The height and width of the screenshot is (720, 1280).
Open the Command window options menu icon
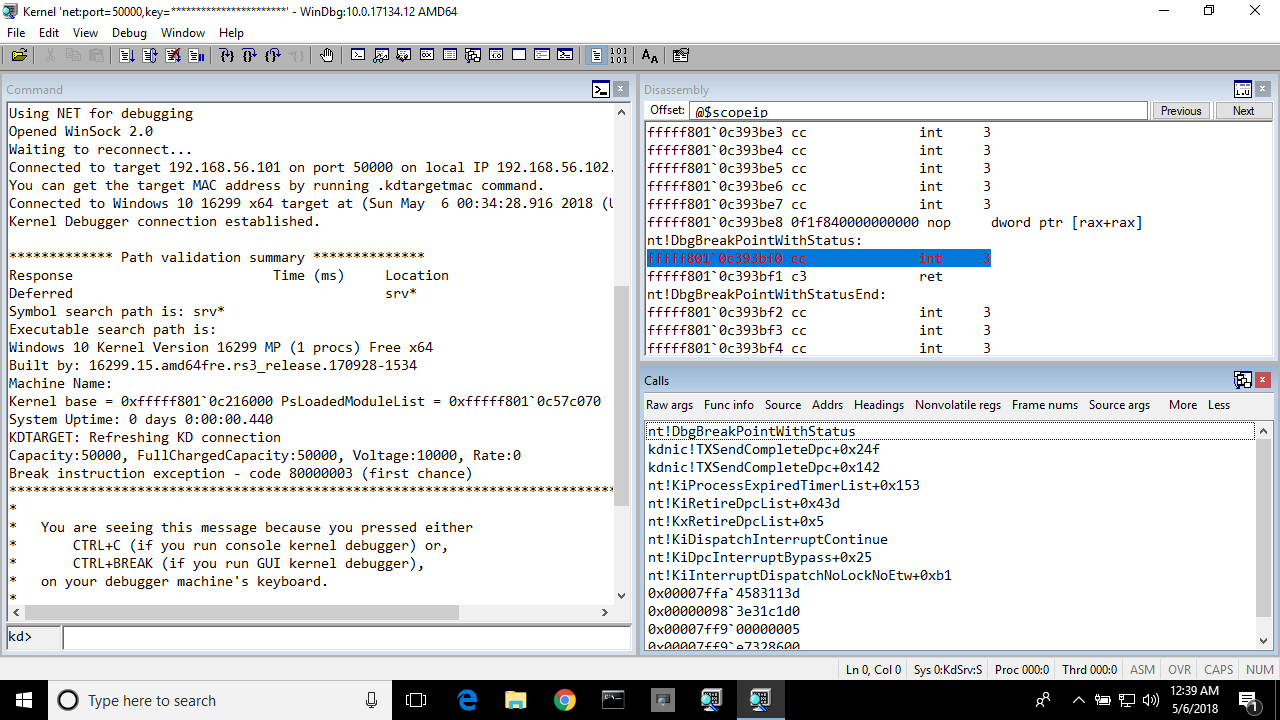pos(601,89)
